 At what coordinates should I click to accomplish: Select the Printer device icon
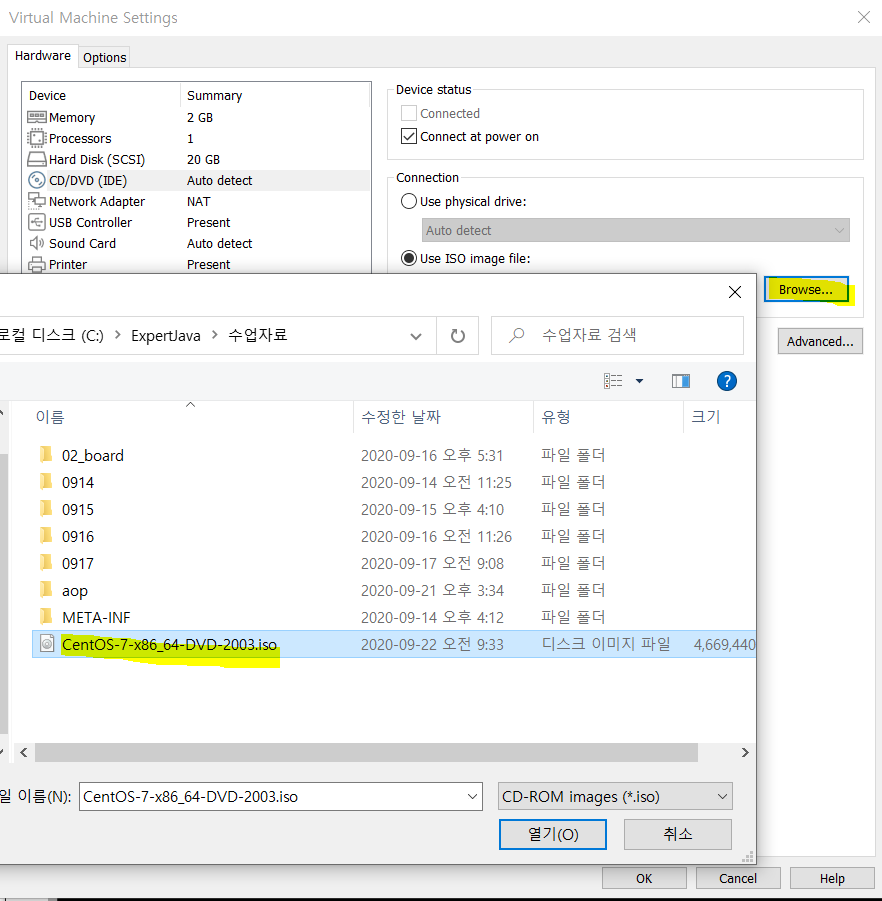37,264
